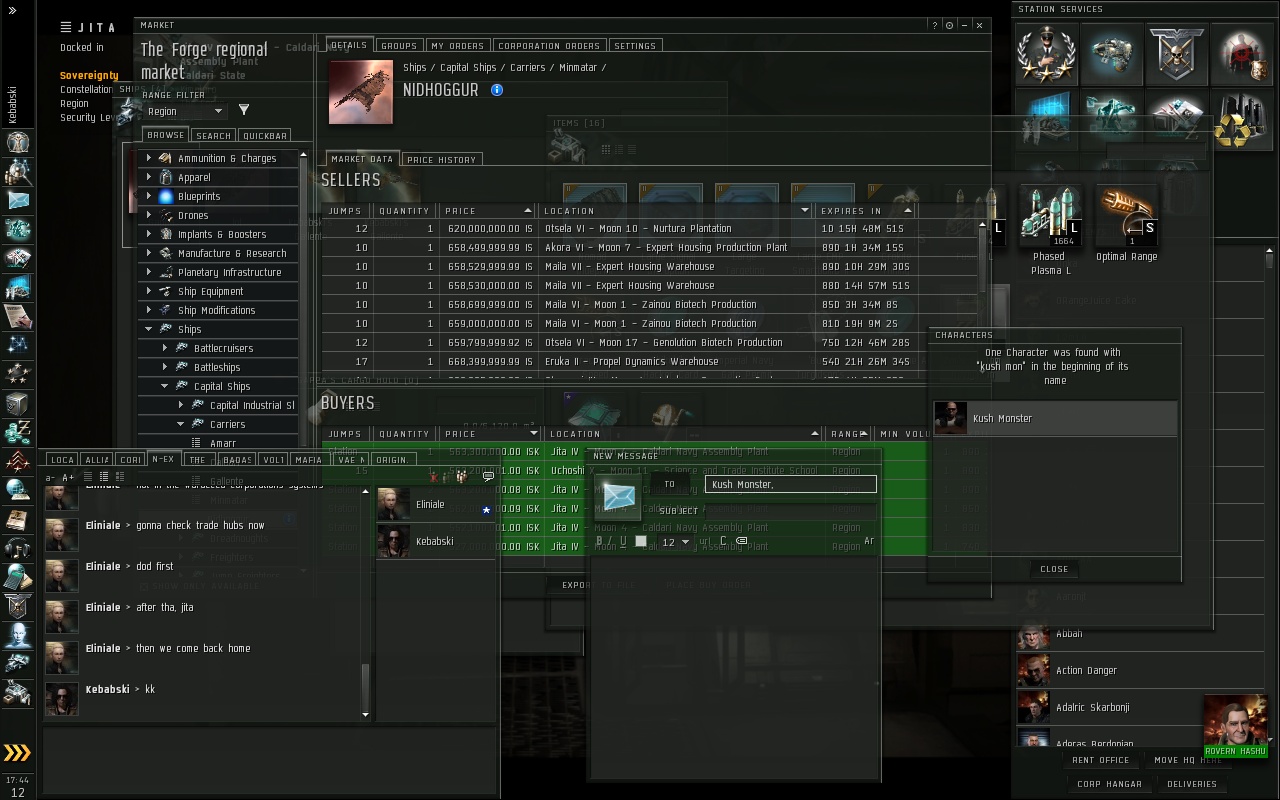
Task: Click the envelope icon in New Message
Action: 618,496
